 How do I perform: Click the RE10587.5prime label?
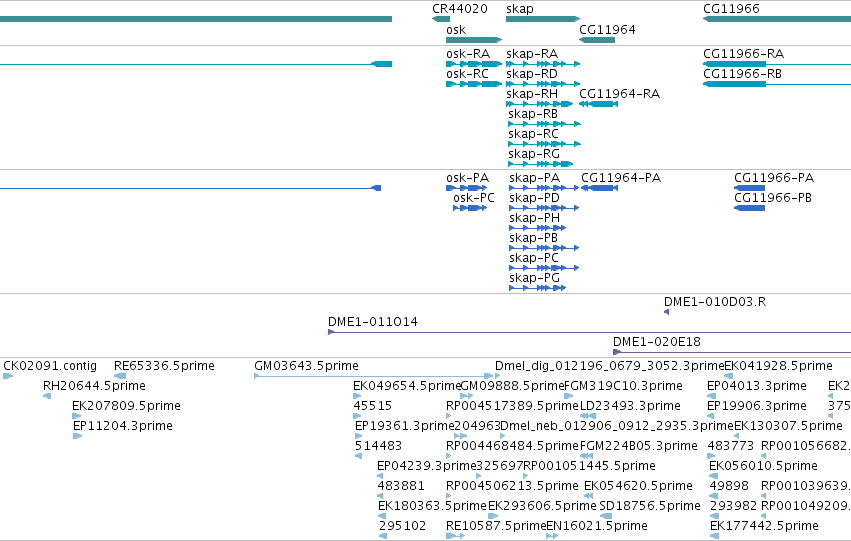[496, 526]
